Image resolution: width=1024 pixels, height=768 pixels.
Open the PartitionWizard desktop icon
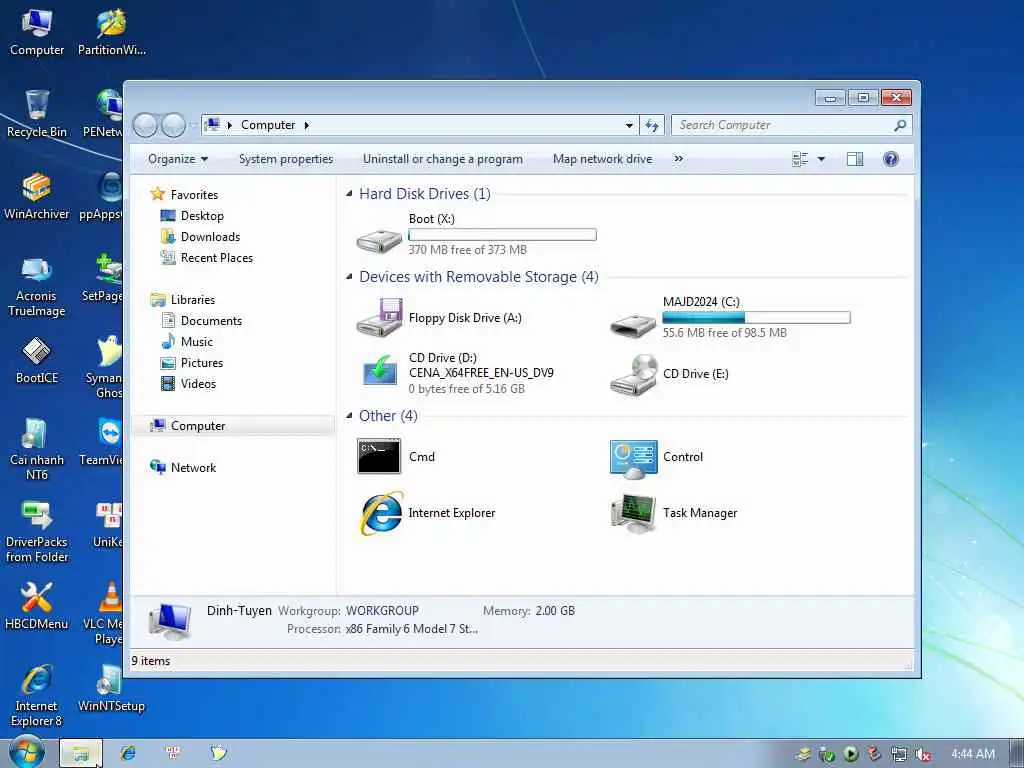click(112, 34)
